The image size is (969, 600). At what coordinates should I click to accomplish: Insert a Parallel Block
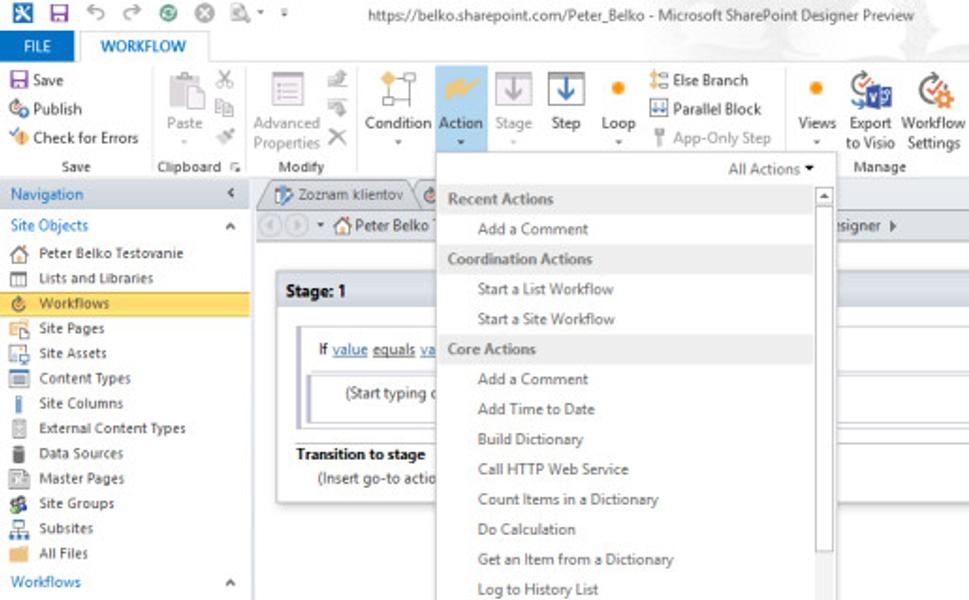[705, 109]
